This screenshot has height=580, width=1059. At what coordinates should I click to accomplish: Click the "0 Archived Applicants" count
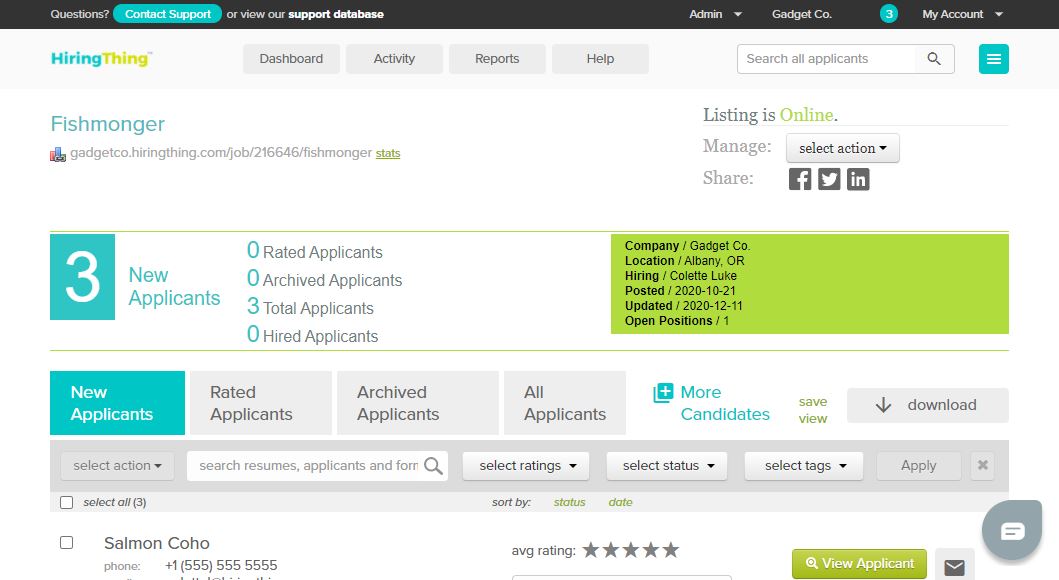(324, 279)
